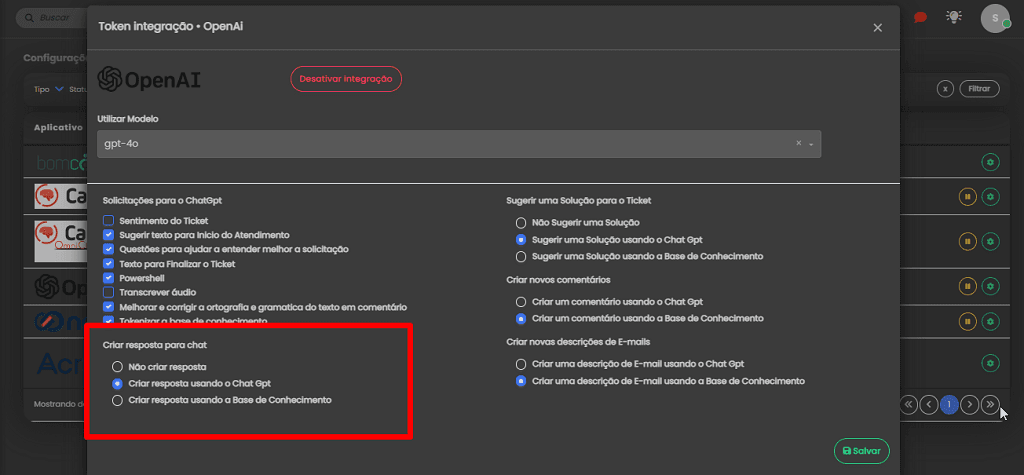This screenshot has width=1024, height=475.
Task: Click the lightbulb icon in the header
Action: pyautogui.click(x=954, y=17)
